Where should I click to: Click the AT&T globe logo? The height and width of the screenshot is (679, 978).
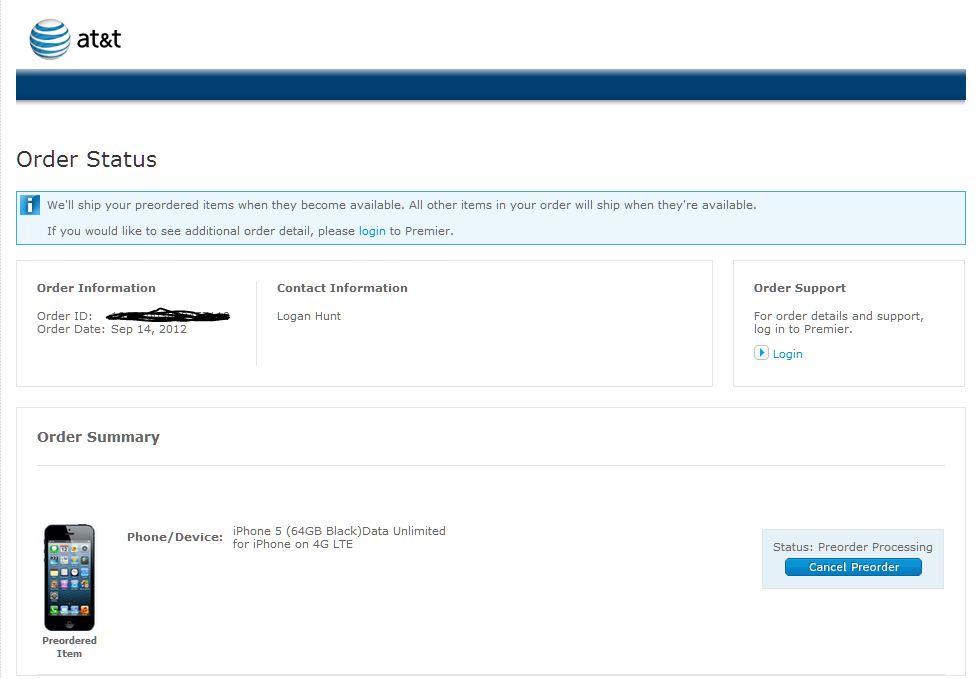[50, 39]
